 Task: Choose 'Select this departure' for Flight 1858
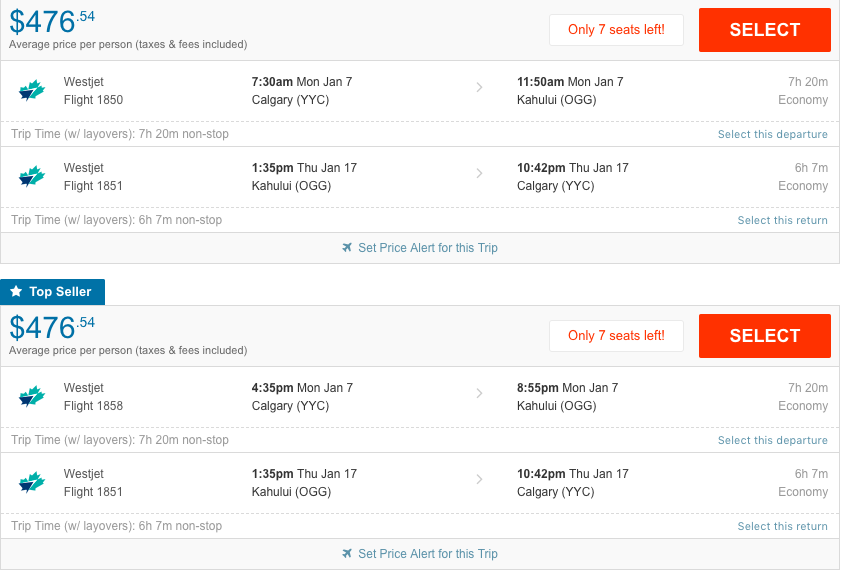(x=772, y=440)
